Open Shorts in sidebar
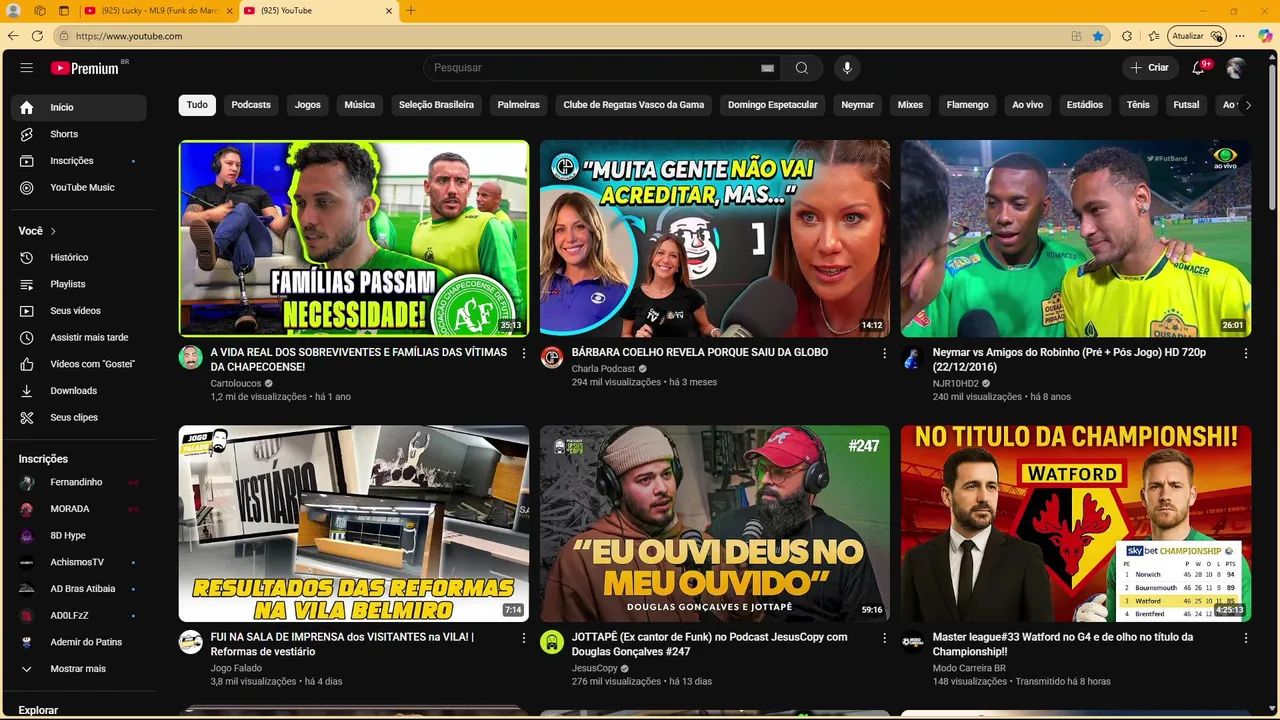1280x720 pixels. [79, 134]
